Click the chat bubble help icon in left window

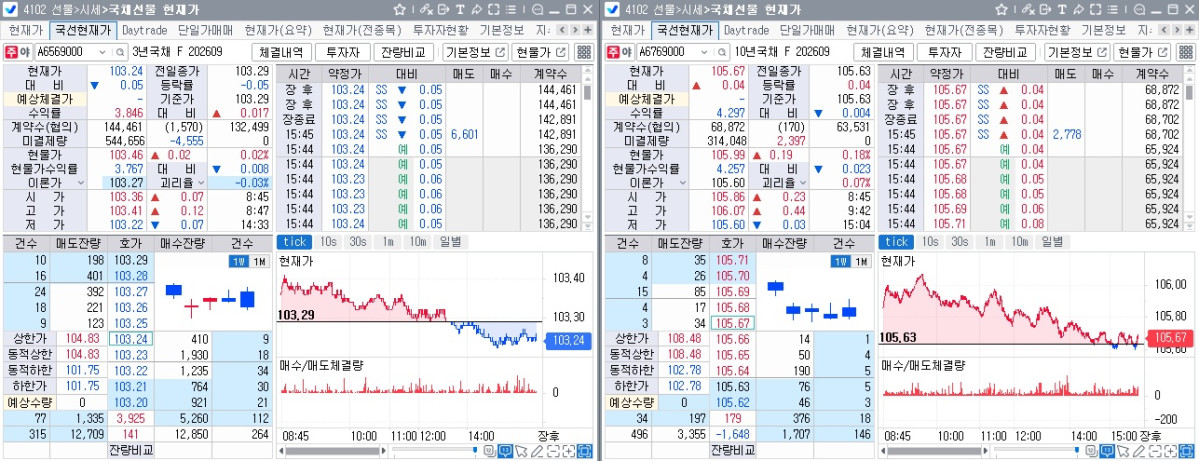[538, 10]
